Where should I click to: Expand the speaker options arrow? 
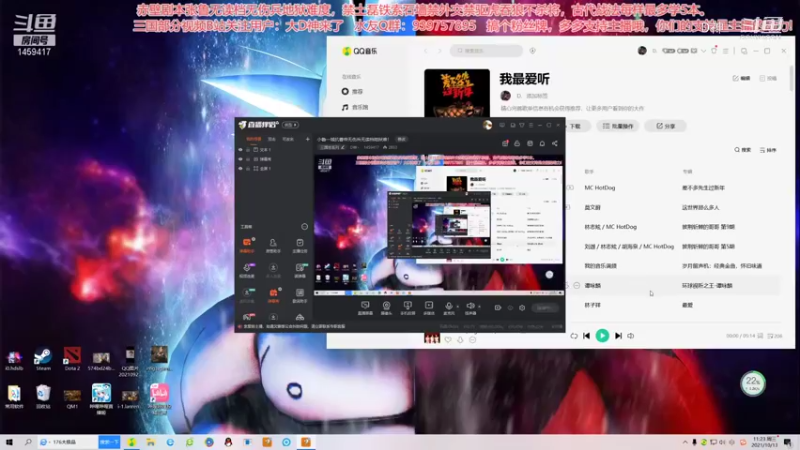pyautogui.click(x=479, y=306)
